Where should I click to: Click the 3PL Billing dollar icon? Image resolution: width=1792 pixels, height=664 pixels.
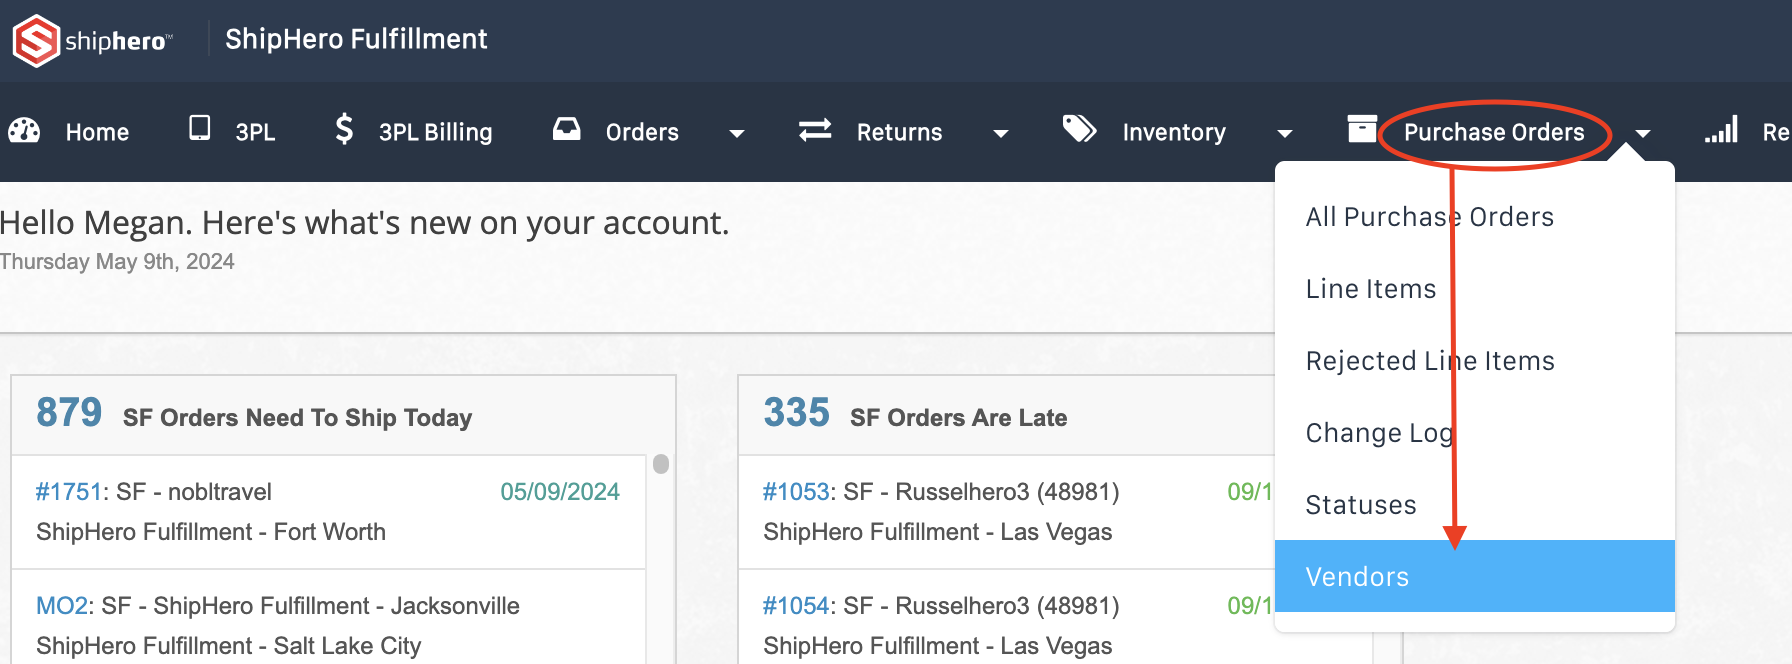(344, 129)
